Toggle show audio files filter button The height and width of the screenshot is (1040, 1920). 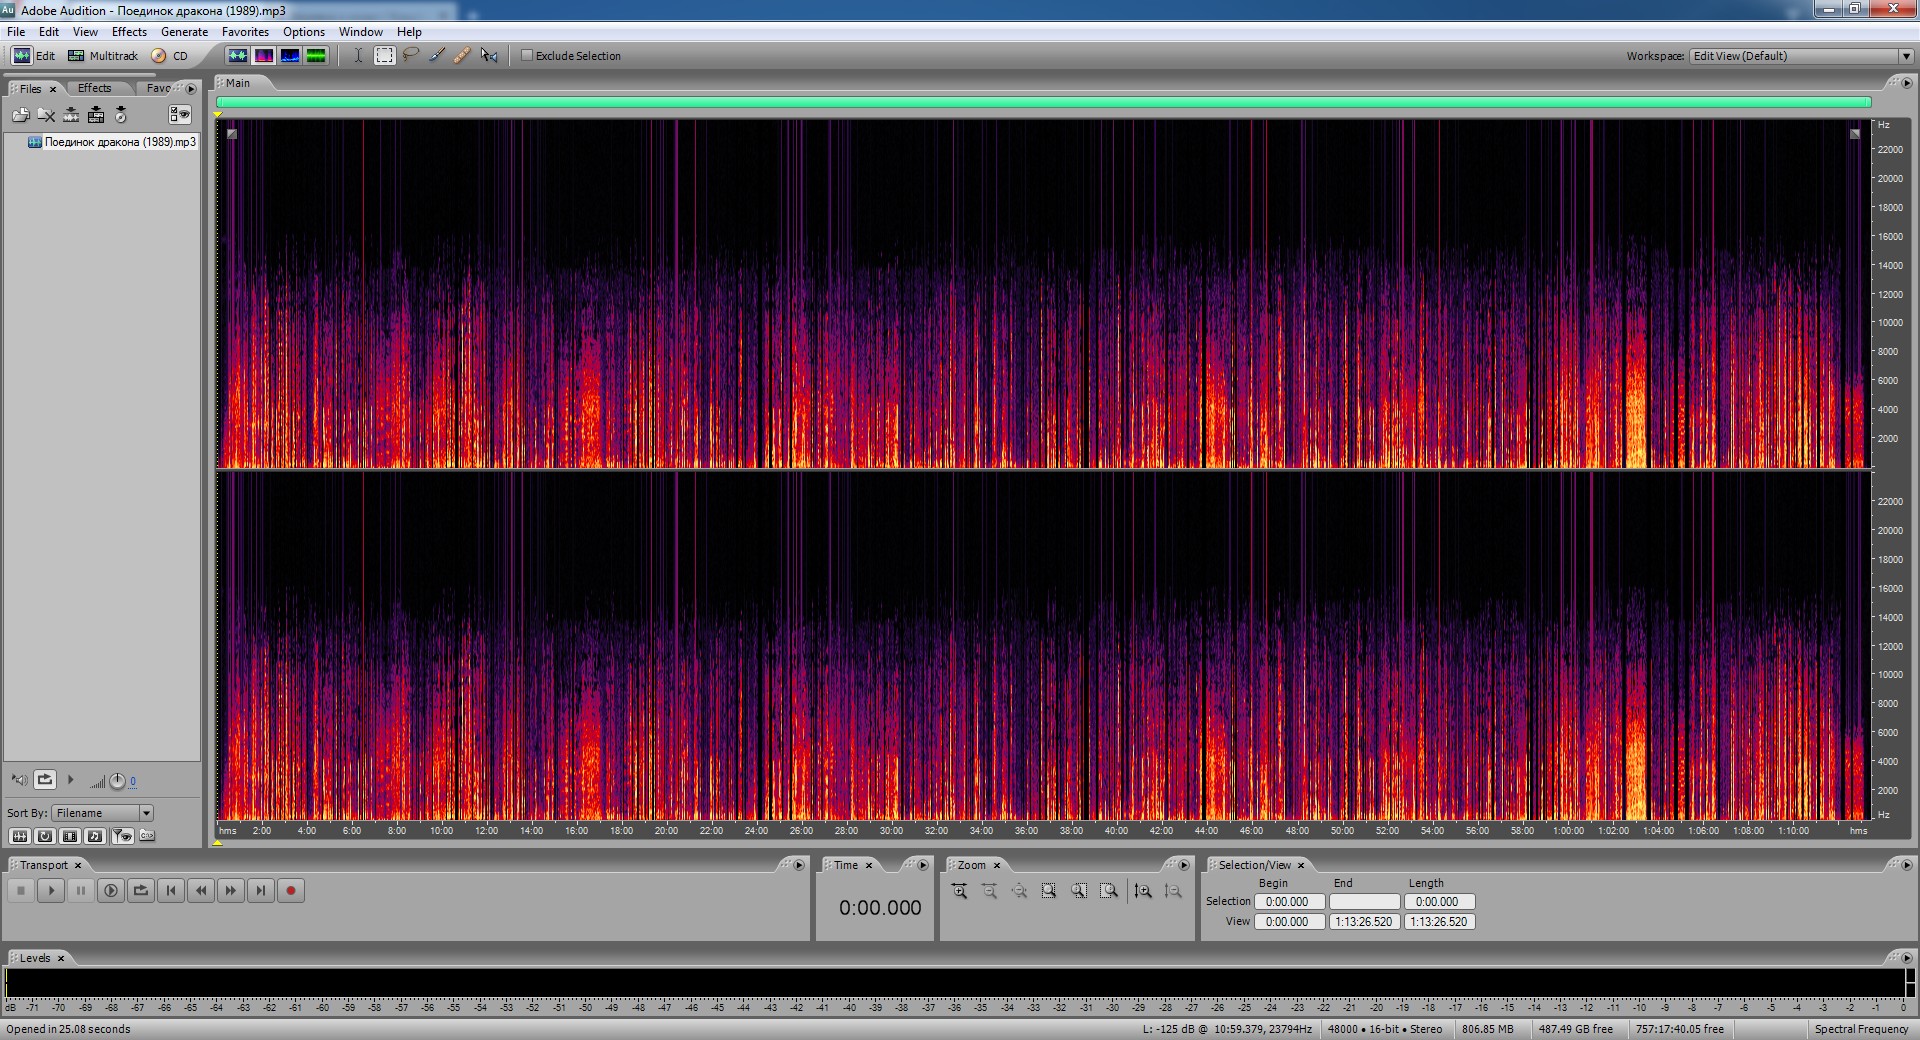point(19,836)
